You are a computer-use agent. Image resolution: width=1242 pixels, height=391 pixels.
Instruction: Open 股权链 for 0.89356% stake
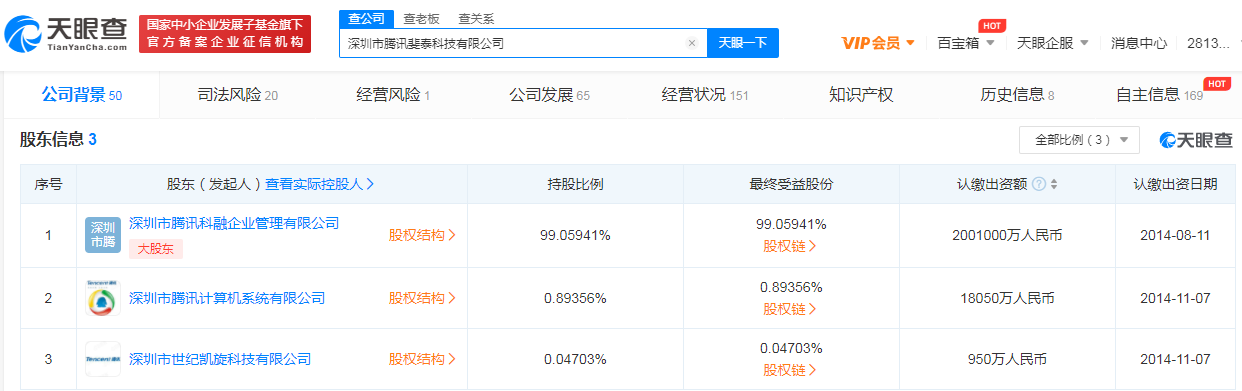790,308
